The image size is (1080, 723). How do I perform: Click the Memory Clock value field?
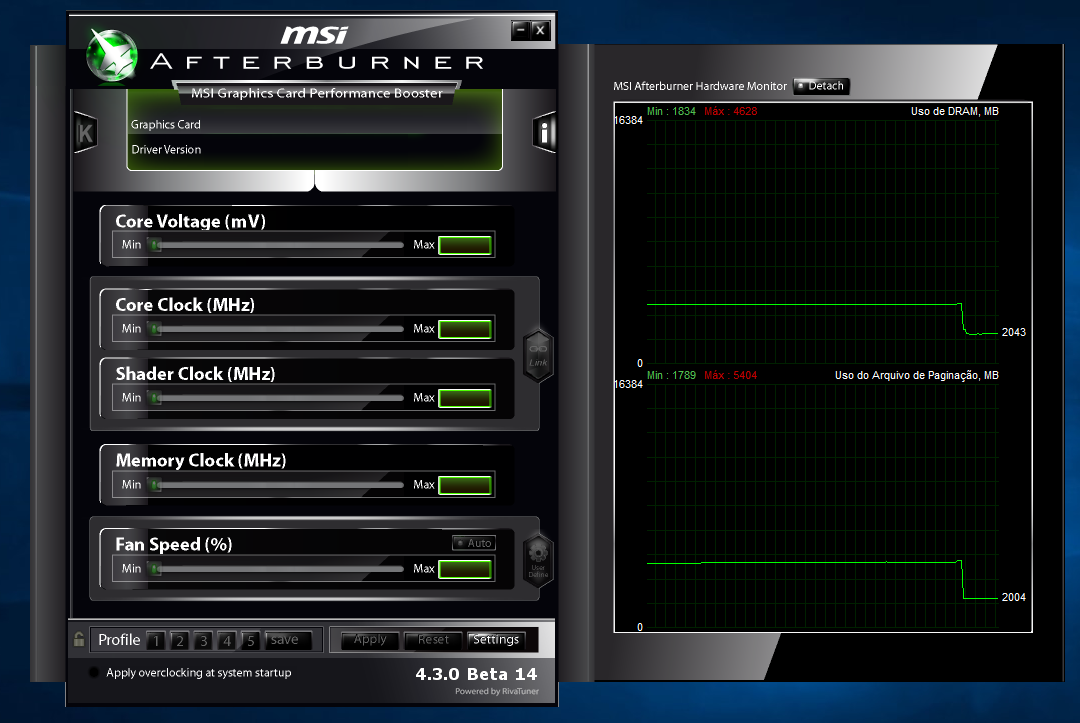pyautogui.click(x=465, y=485)
